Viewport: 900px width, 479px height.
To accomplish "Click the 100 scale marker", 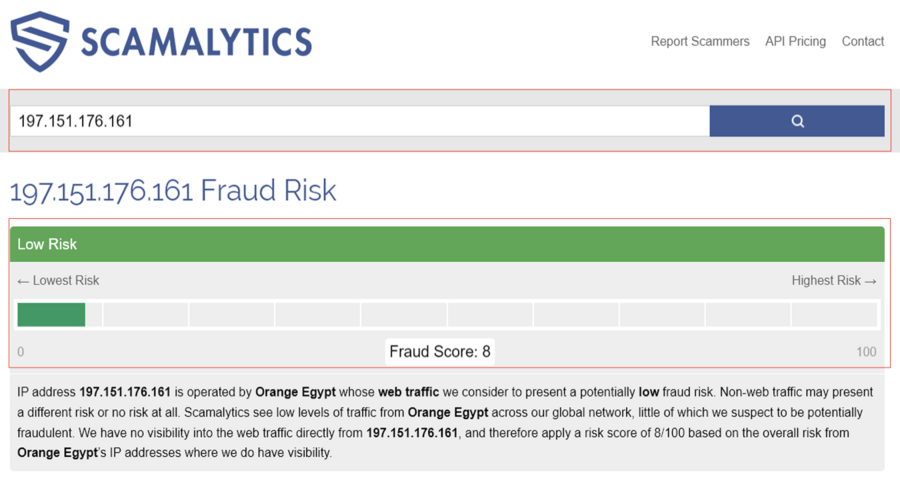I will [866, 352].
